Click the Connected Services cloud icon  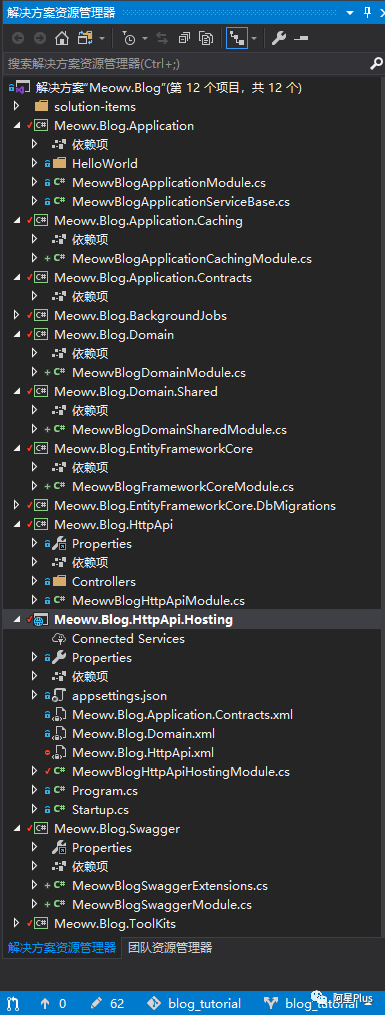[x=59, y=638]
